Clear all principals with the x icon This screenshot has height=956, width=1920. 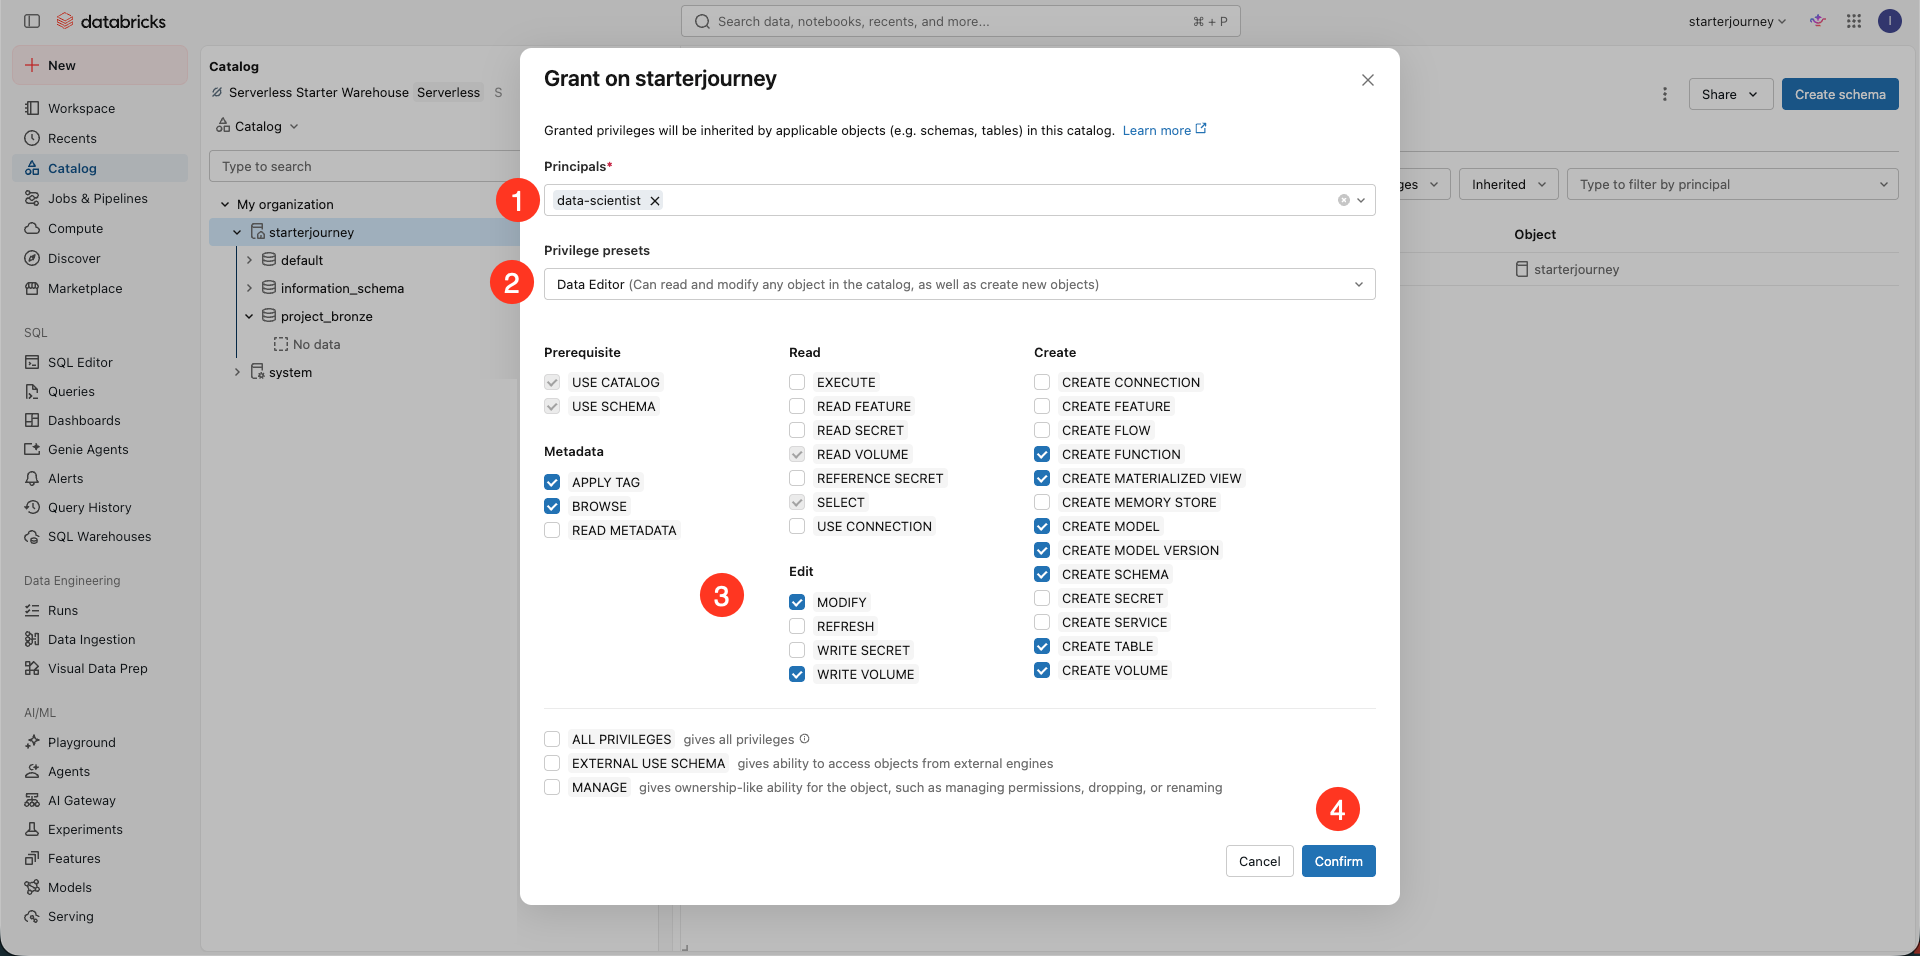(1344, 200)
